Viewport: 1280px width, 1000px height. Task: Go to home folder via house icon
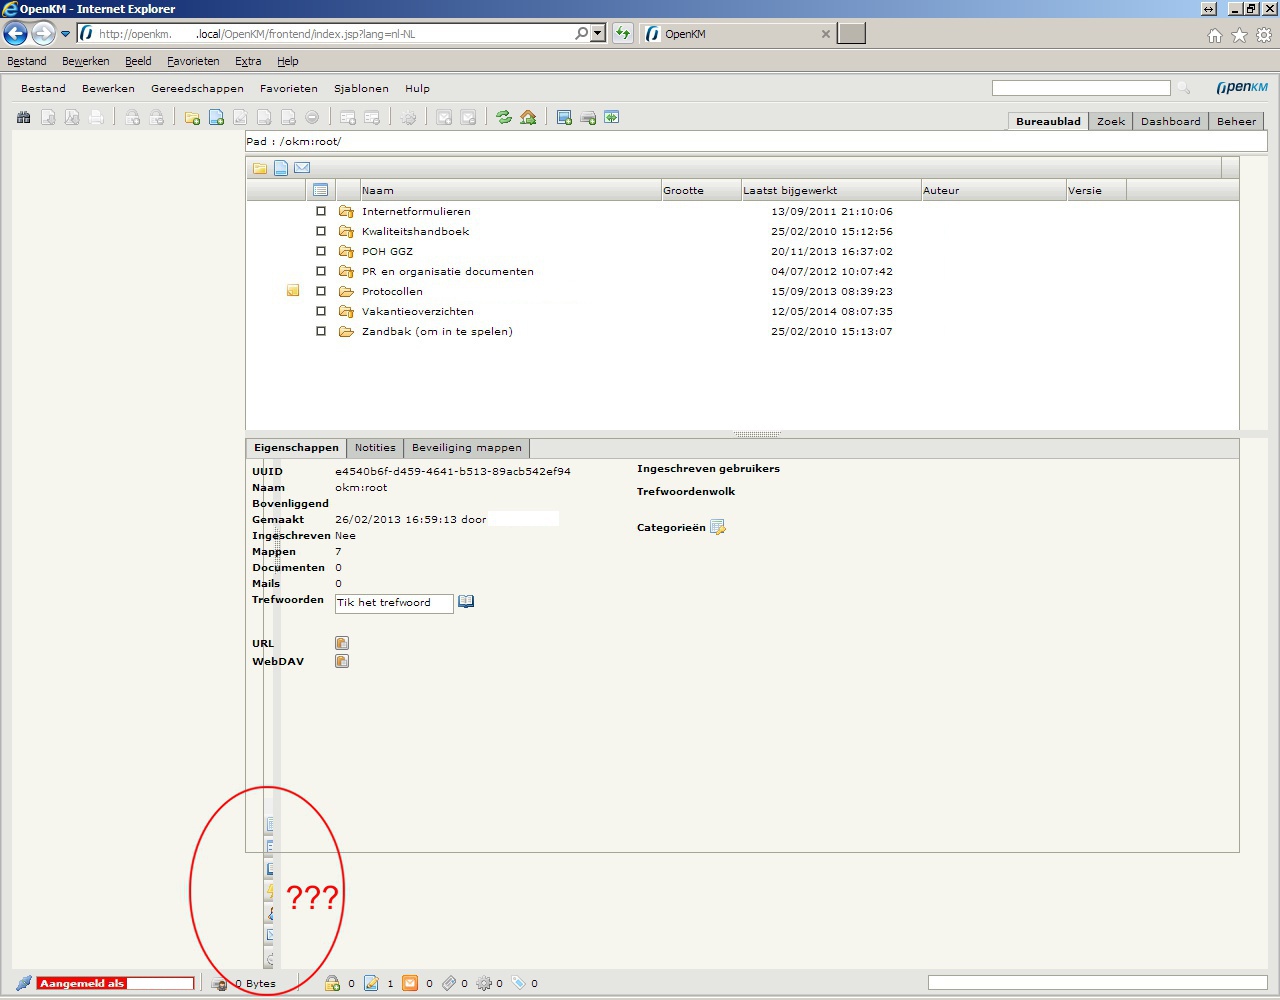coord(528,118)
